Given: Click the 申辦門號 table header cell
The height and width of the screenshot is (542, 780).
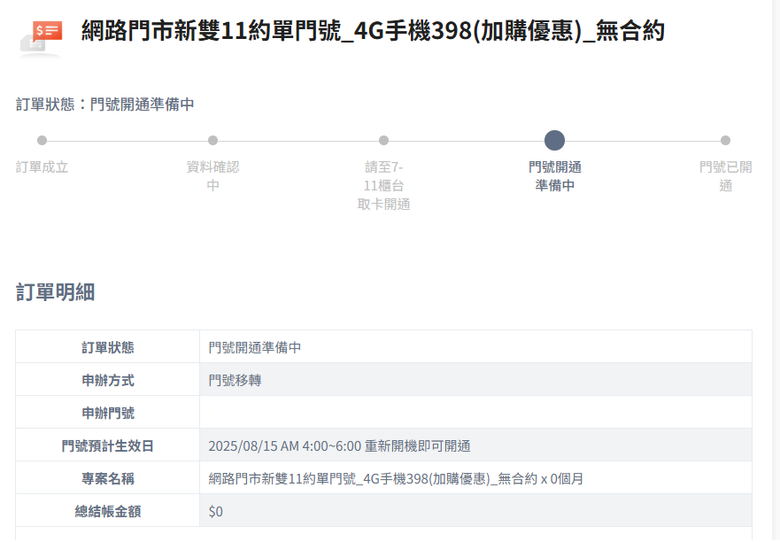Looking at the screenshot, I should 108,413.
